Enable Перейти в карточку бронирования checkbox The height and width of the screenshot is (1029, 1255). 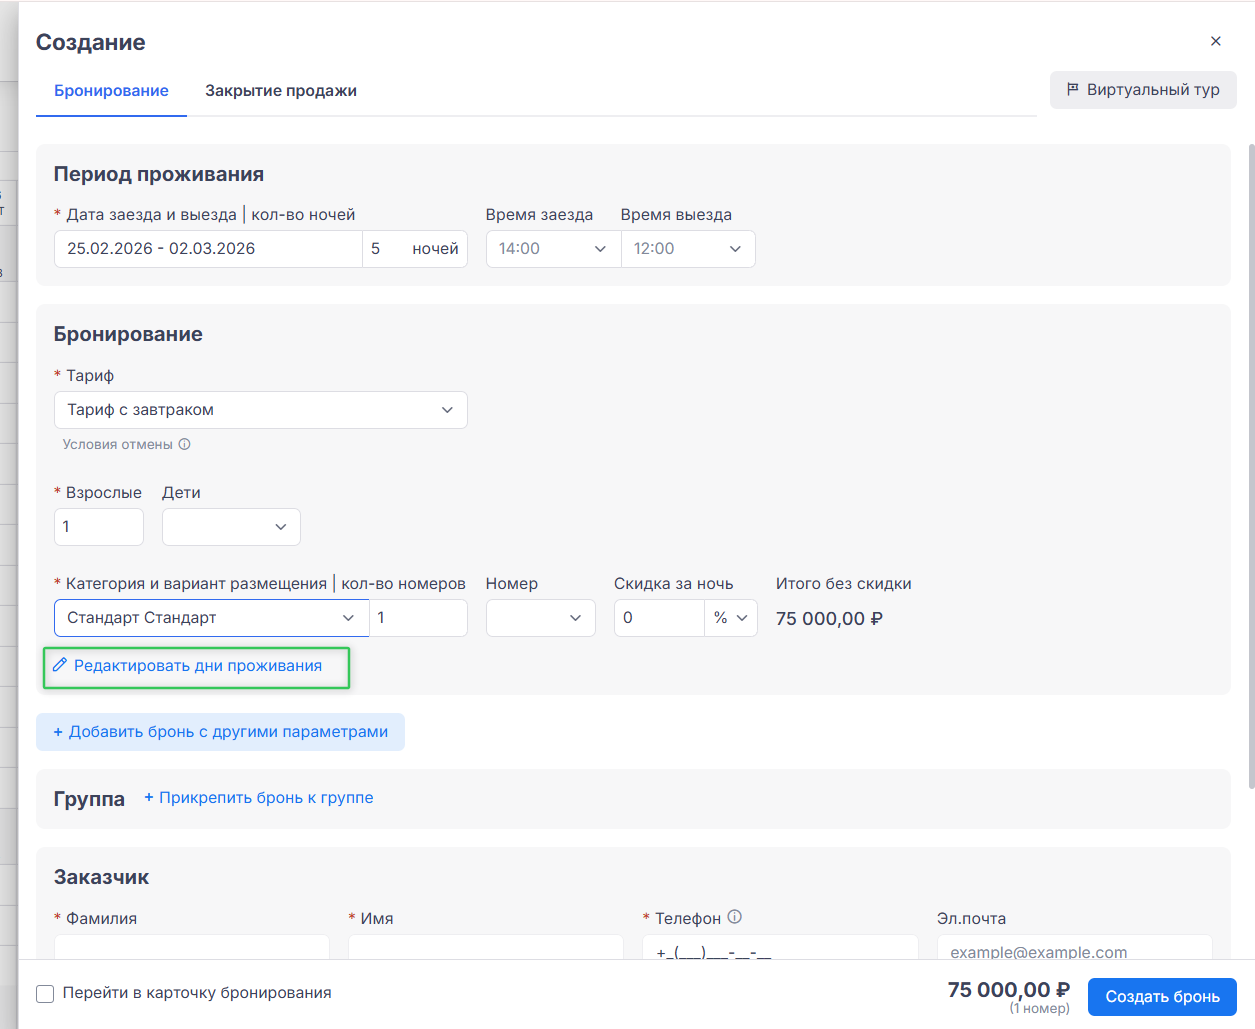click(x=45, y=993)
